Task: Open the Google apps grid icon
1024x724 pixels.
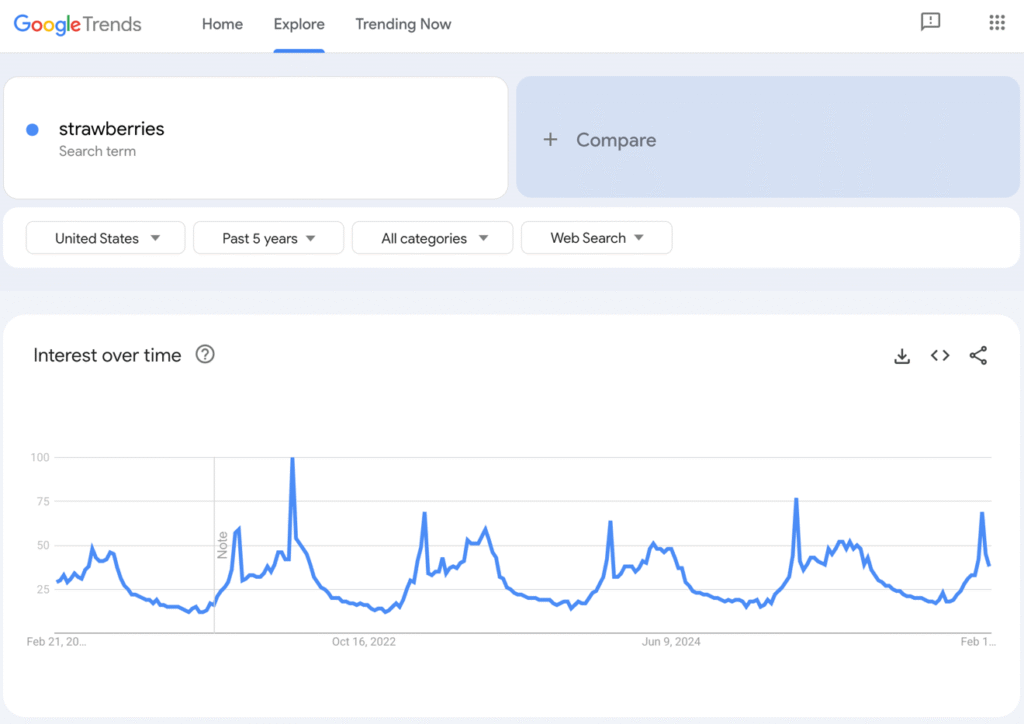Action: (x=997, y=22)
